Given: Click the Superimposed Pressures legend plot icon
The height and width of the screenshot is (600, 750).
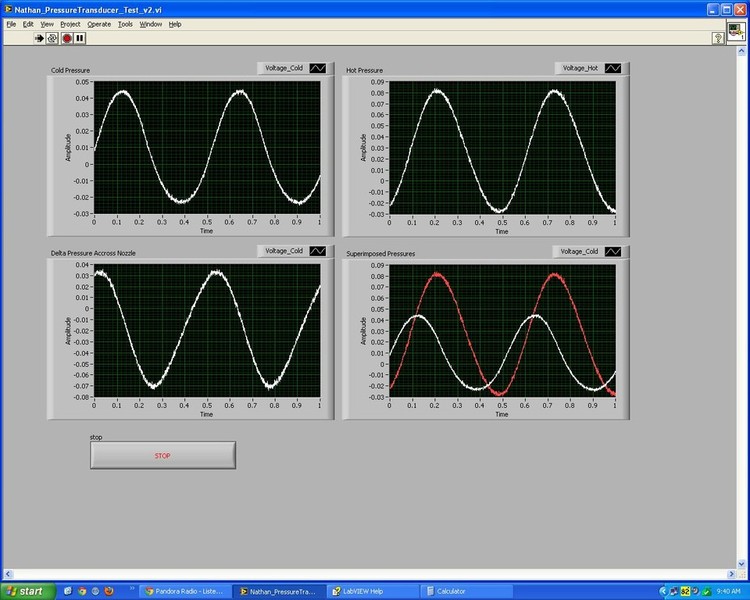Looking at the screenshot, I should point(613,251).
